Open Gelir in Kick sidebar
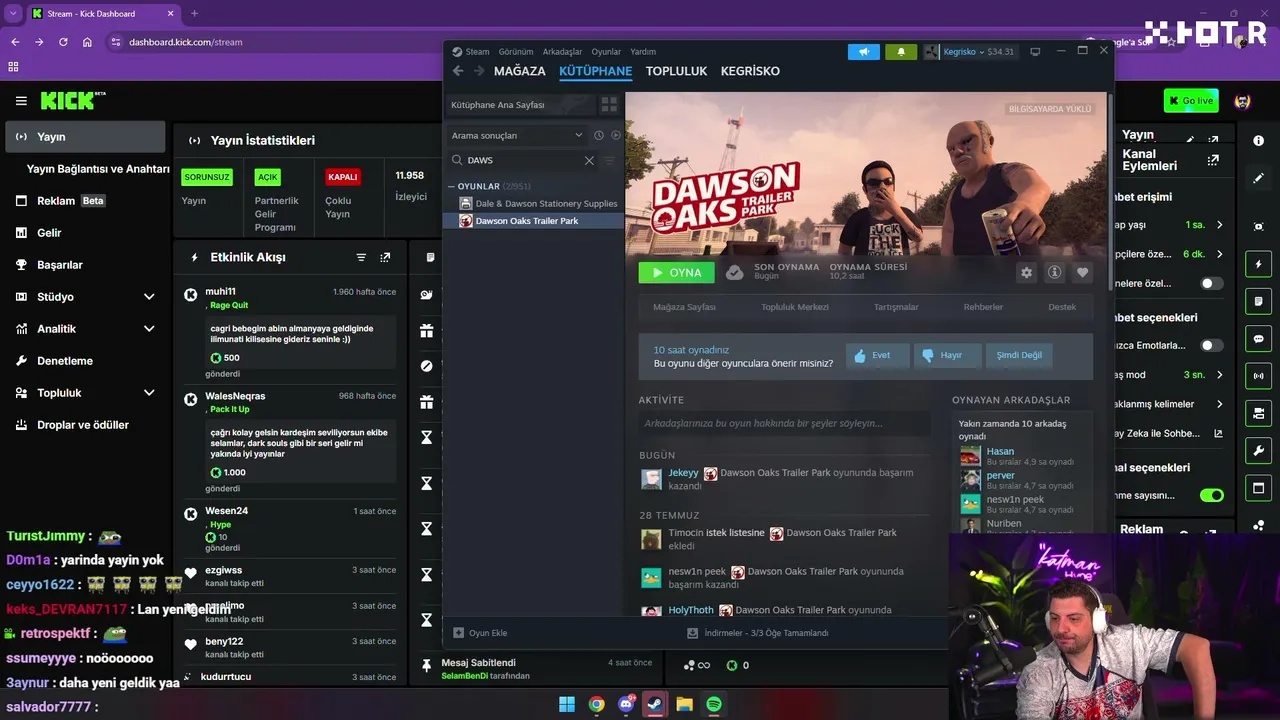This screenshot has width=1280, height=720. pyautogui.click(x=49, y=233)
